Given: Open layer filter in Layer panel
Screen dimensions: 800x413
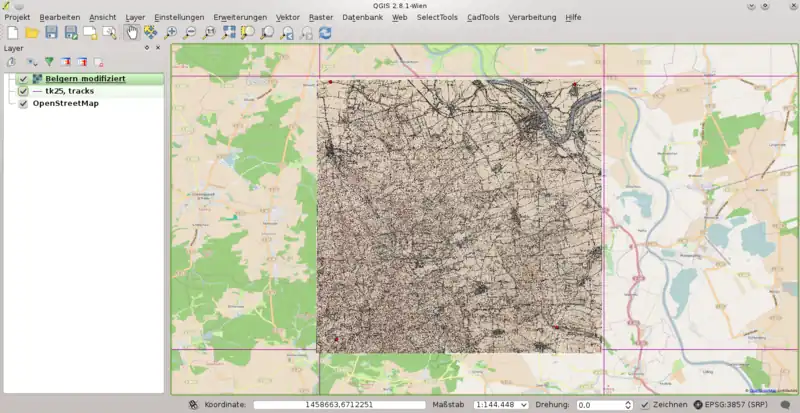Looking at the screenshot, I should [48, 62].
